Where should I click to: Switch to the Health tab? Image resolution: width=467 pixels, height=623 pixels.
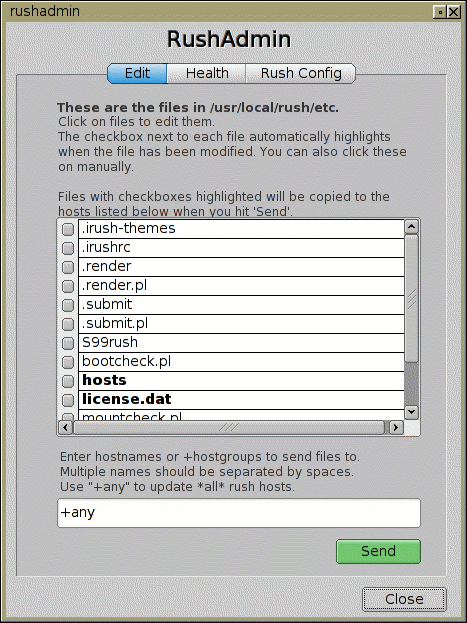tap(207, 74)
